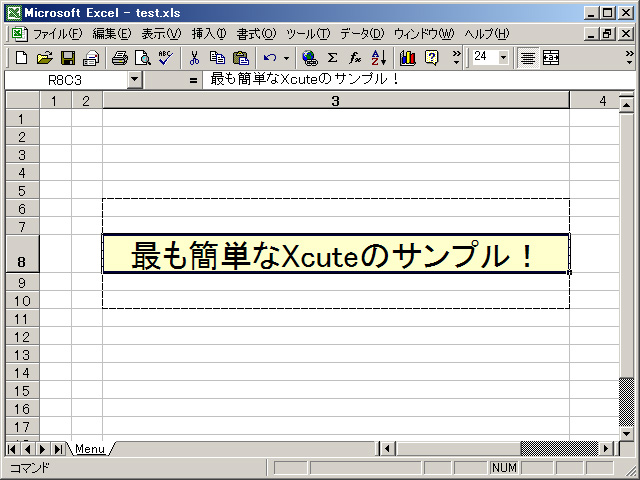Screen dimensions: 640x480
Task: Jump to first sheet tab arrow
Action: coord(12,449)
